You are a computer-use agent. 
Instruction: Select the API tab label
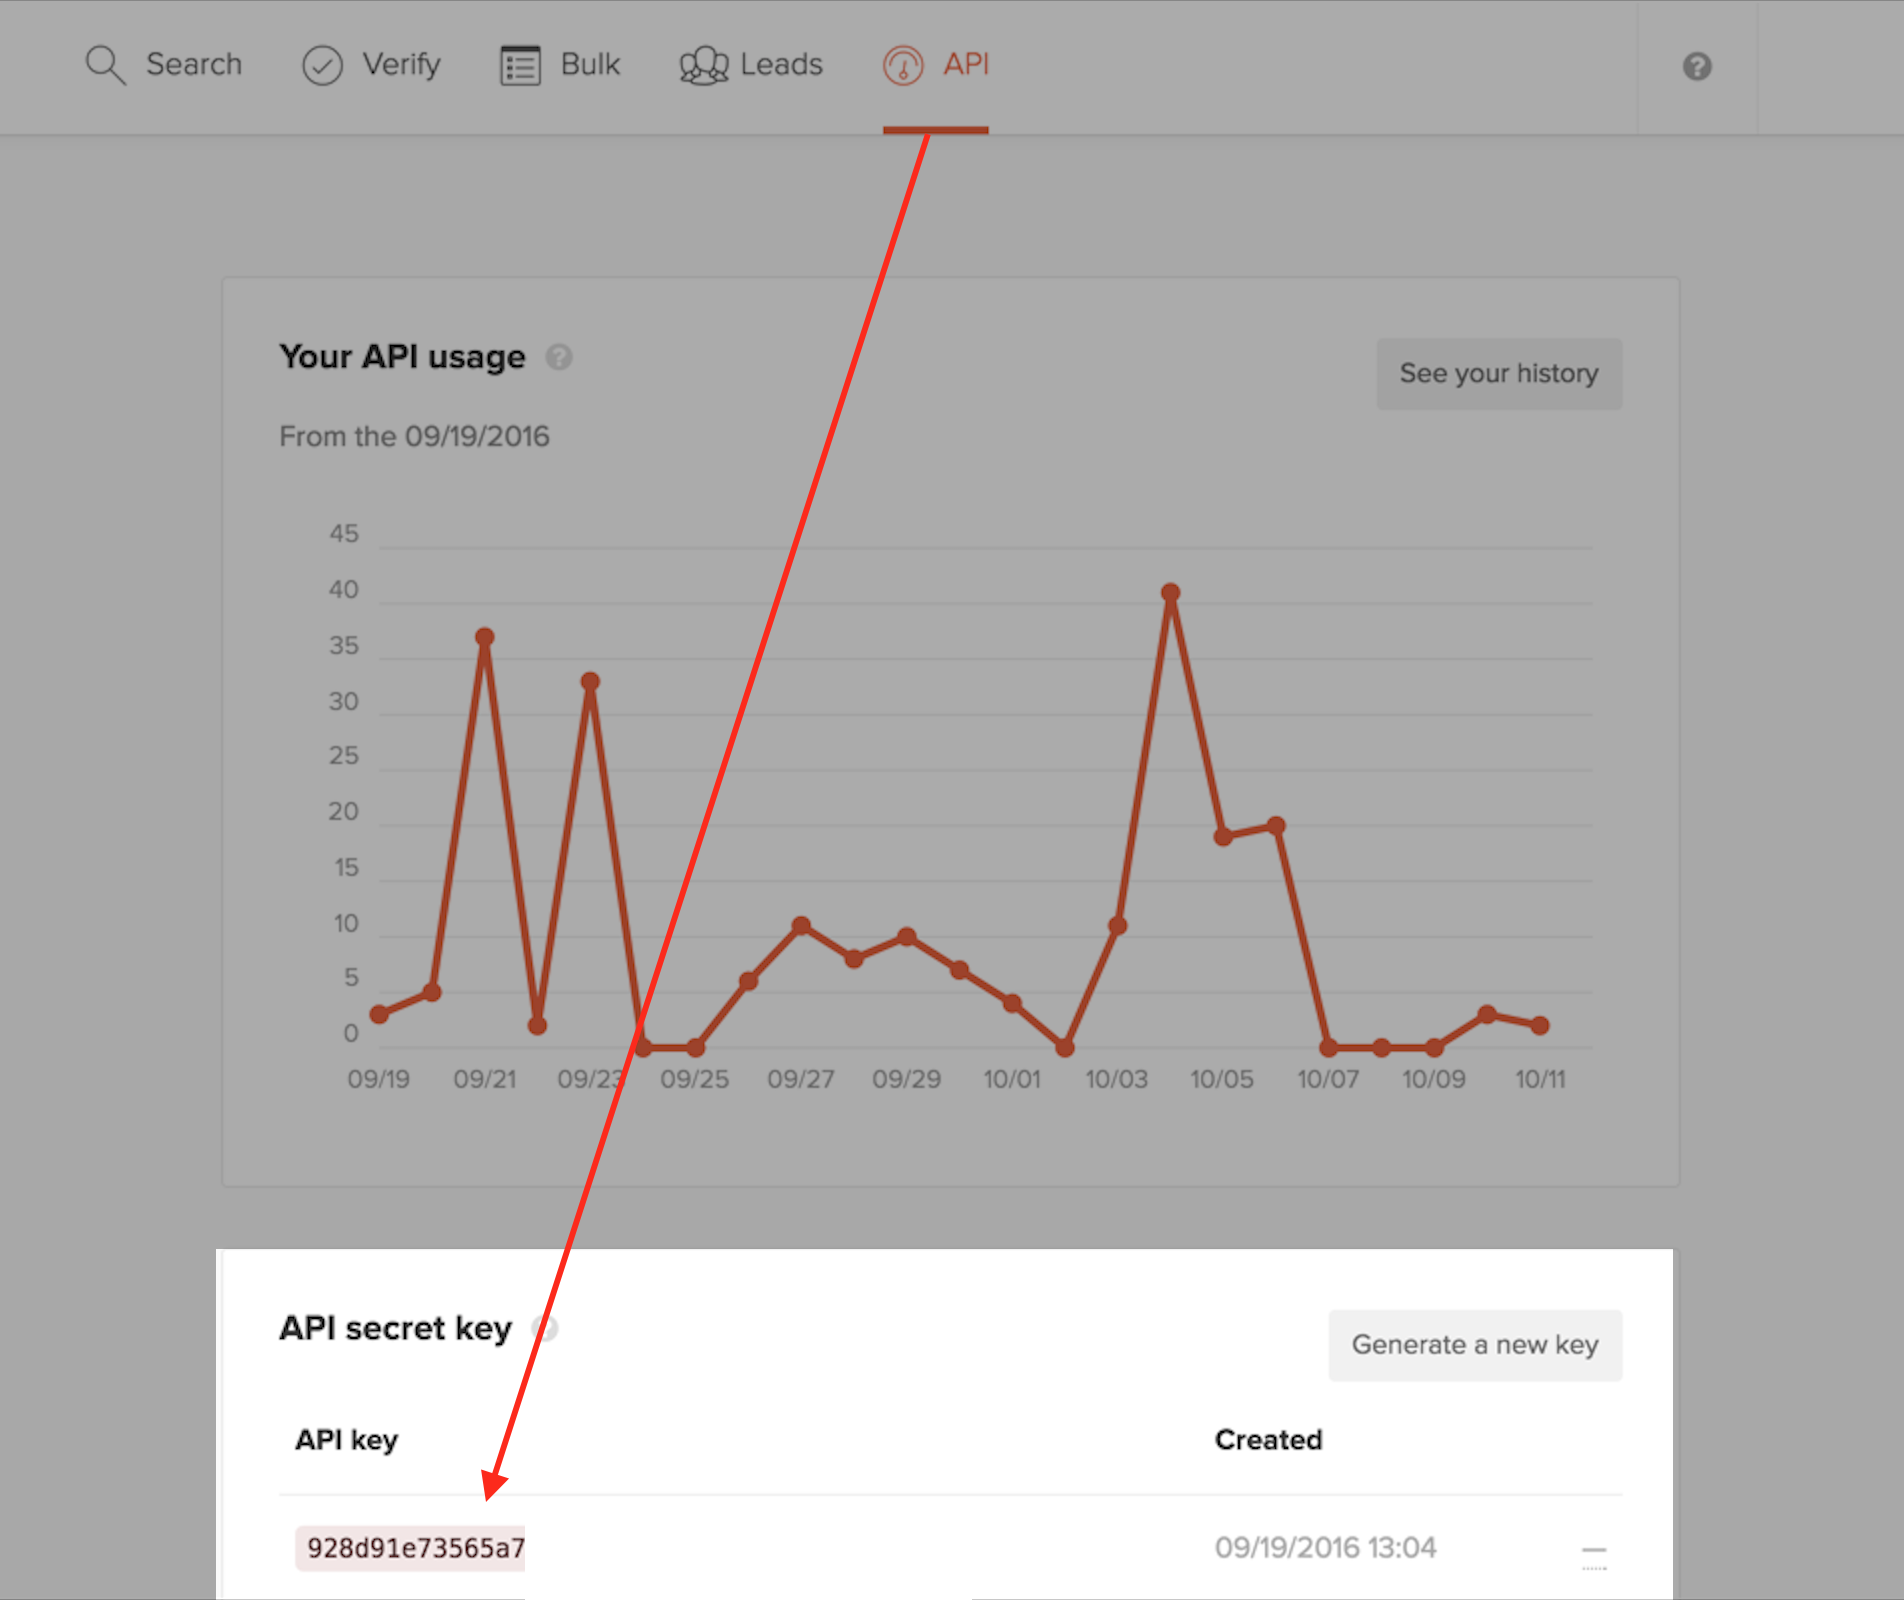966,64
